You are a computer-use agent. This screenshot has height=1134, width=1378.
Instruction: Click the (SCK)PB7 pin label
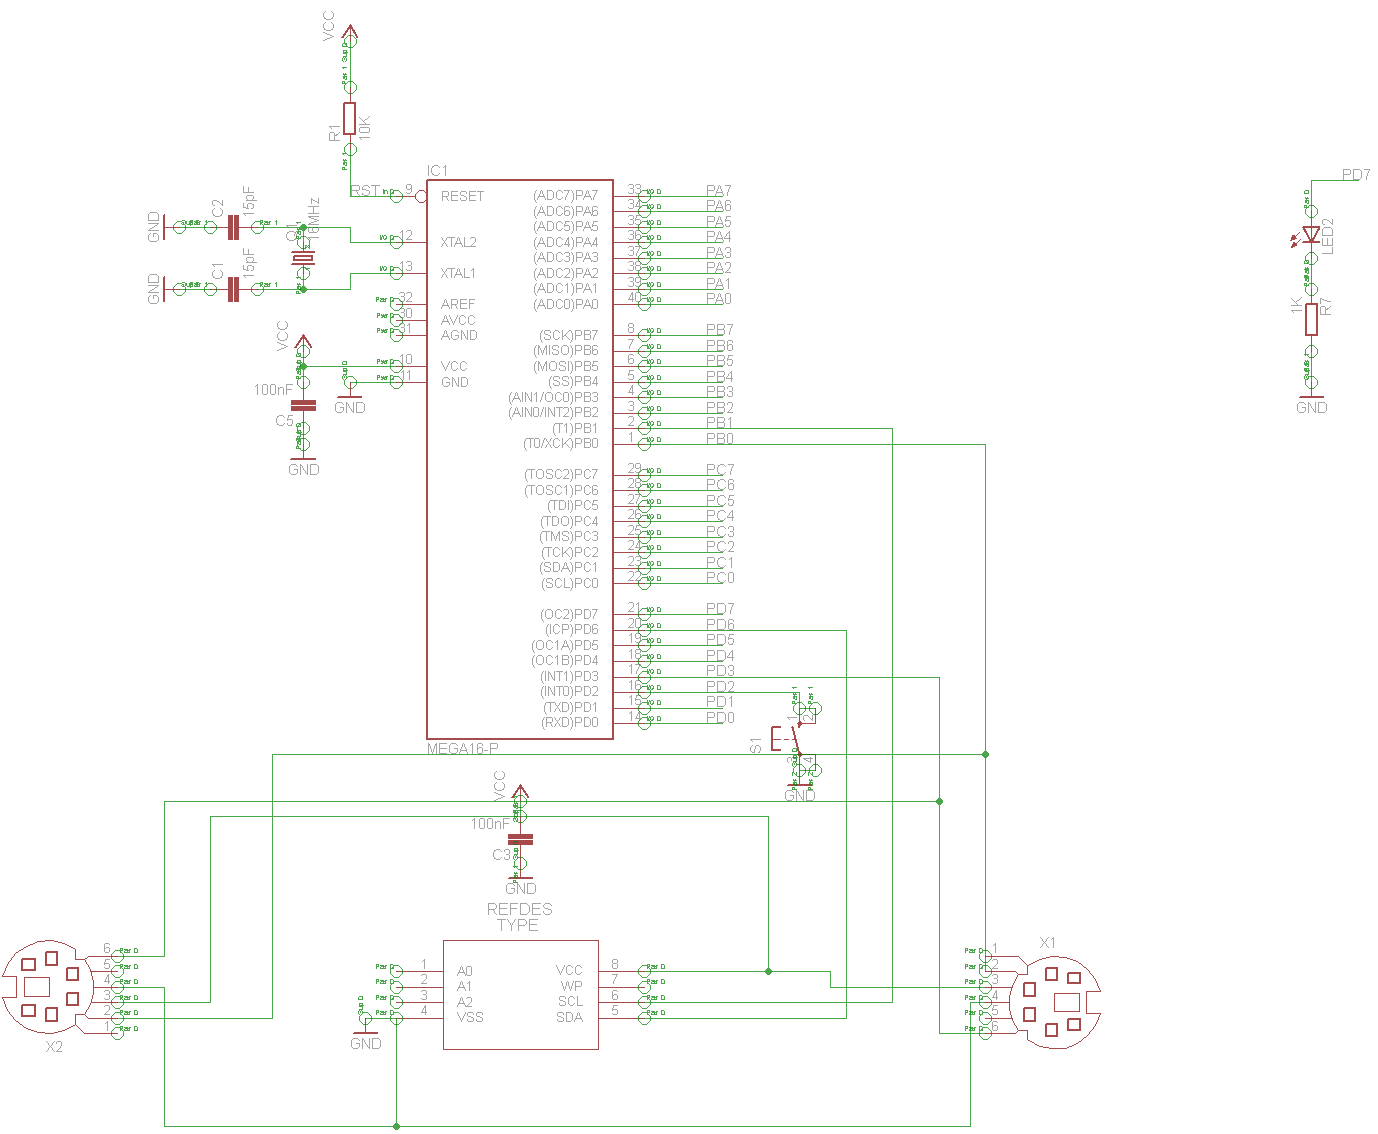(569, 335)
